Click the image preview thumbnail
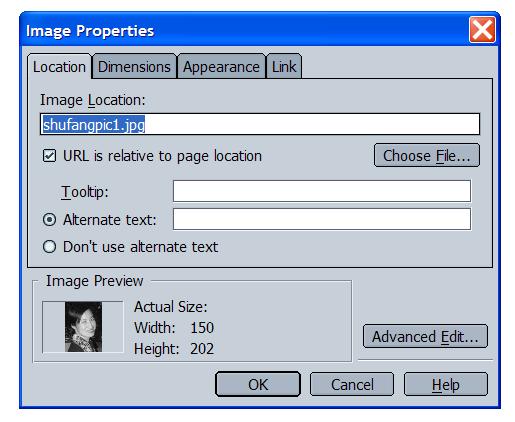The width and height of the screenshot is (515, 422). (x=83, y=327)
